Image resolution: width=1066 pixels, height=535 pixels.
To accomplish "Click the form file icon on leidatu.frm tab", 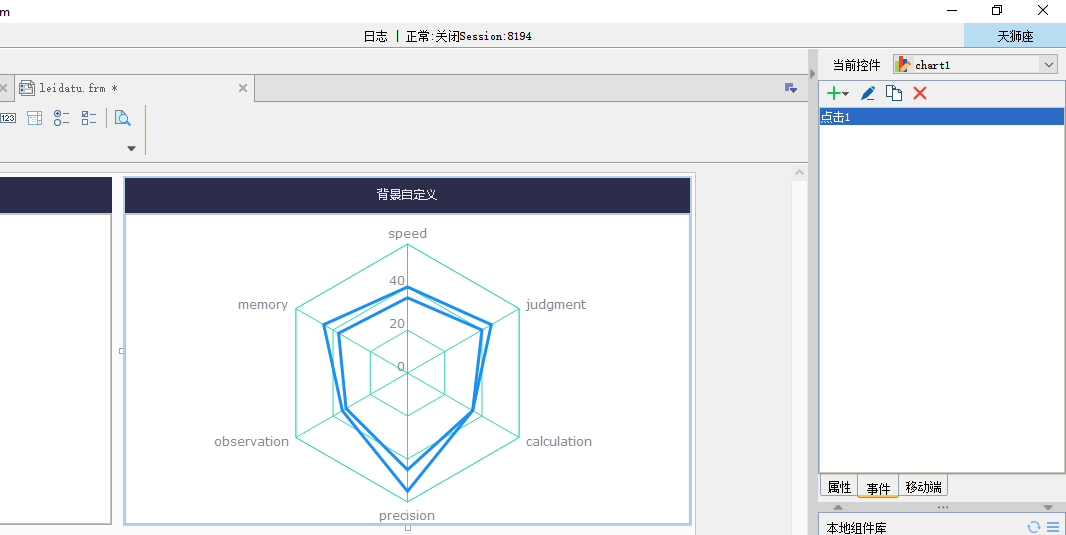I will coord(27,88).
